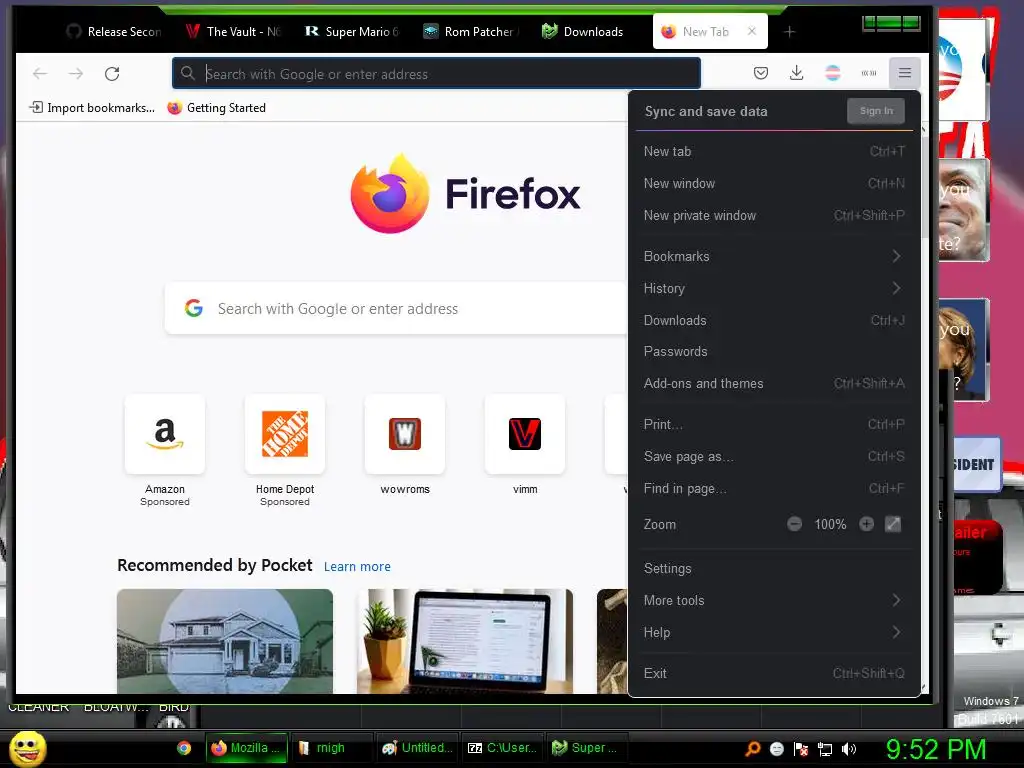Click the flag action center tray icon

pos(801,749)
